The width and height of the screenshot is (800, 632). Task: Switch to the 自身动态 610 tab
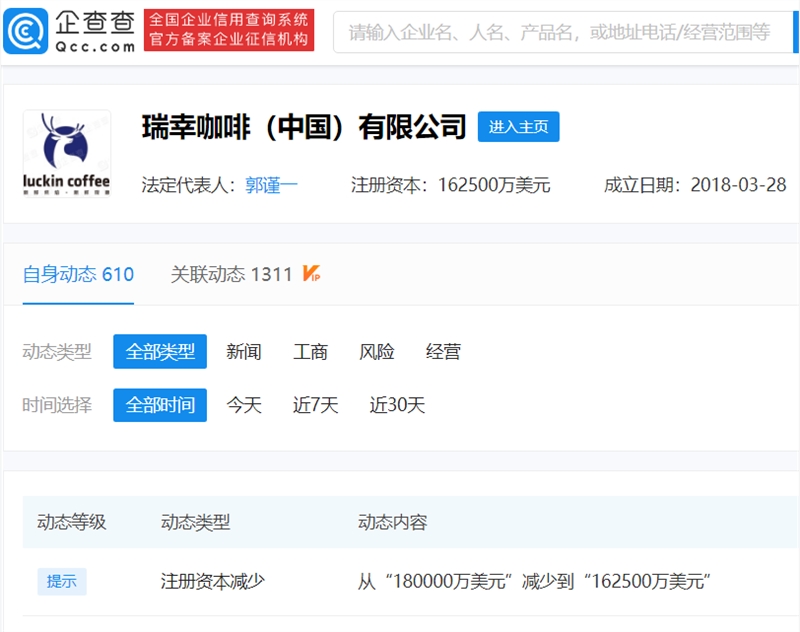[78, 274]
